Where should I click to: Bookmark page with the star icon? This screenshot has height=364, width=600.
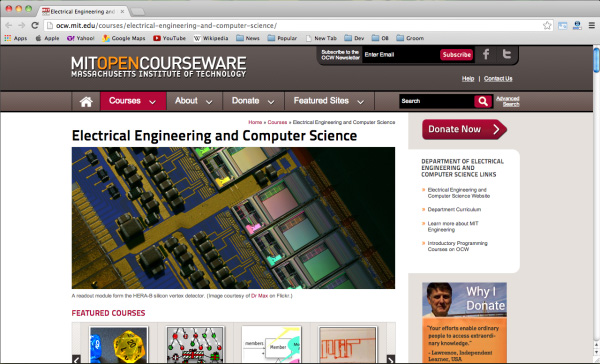(x=547, y=26)
